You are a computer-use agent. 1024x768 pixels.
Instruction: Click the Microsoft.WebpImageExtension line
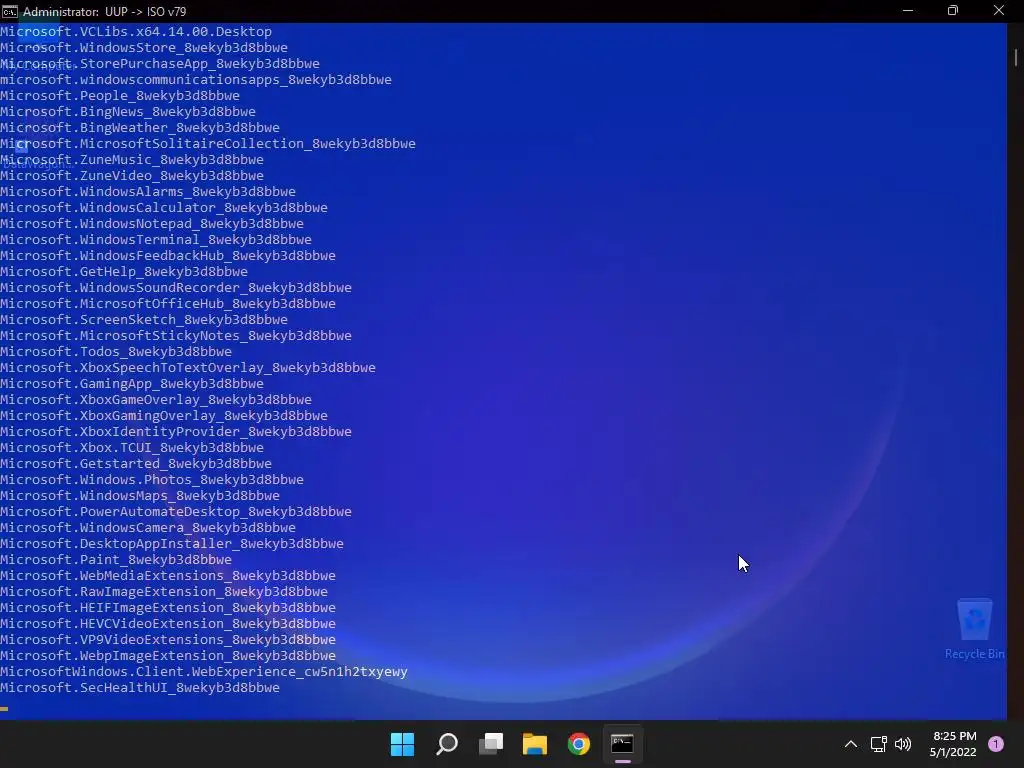click(168, 656)
